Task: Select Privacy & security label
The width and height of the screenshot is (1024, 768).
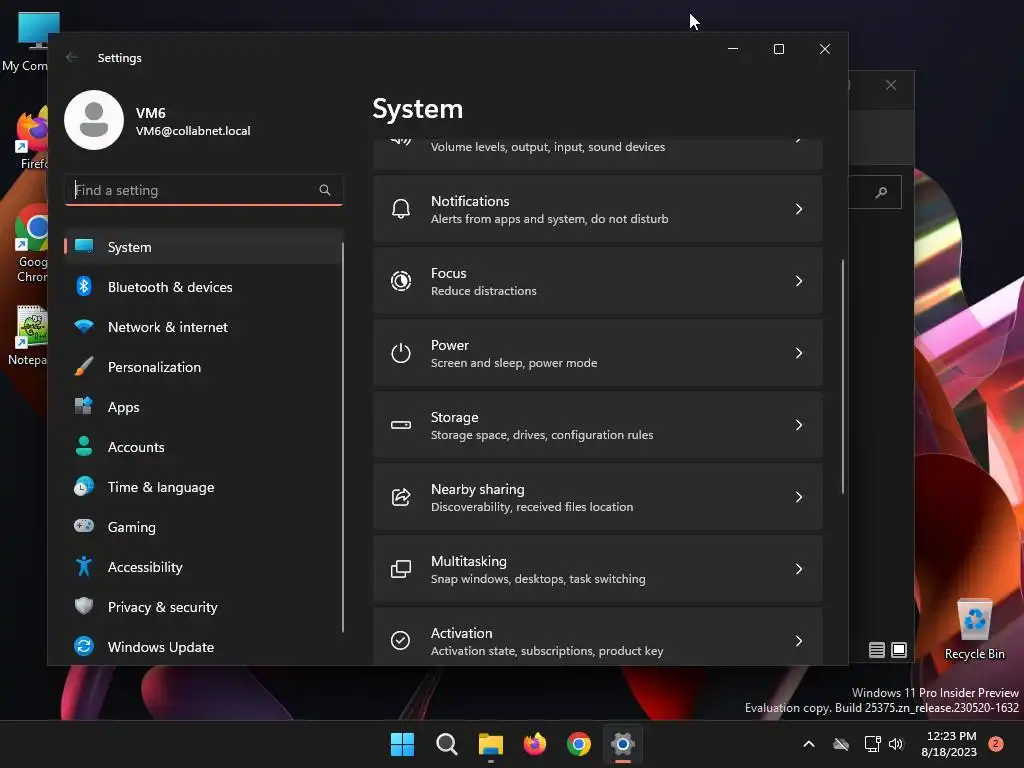Action: [163, 607]
